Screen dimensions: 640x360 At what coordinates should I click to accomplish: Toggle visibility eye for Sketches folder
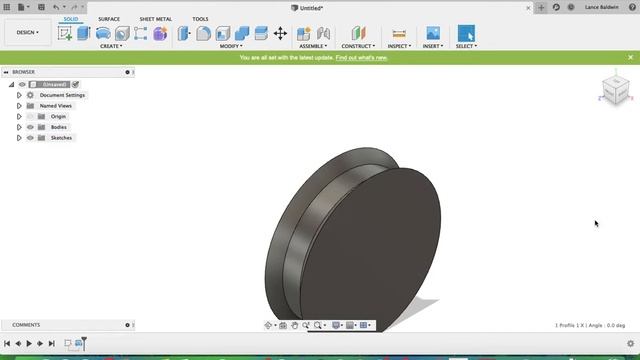click(30, 138)
